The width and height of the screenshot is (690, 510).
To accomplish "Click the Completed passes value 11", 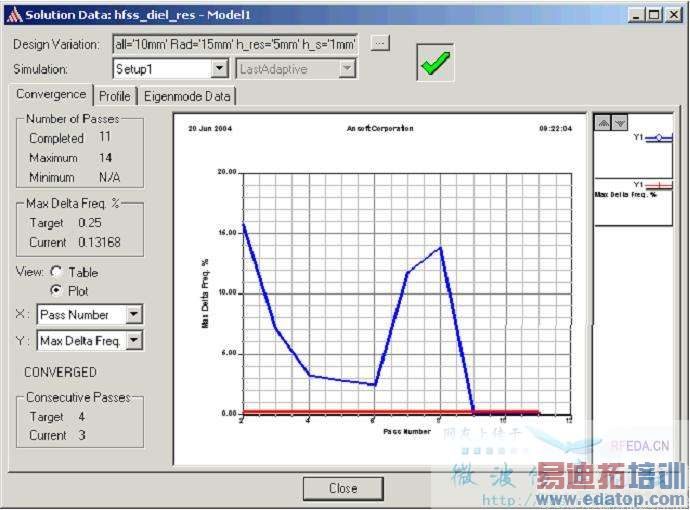I will tap(105, 137).
